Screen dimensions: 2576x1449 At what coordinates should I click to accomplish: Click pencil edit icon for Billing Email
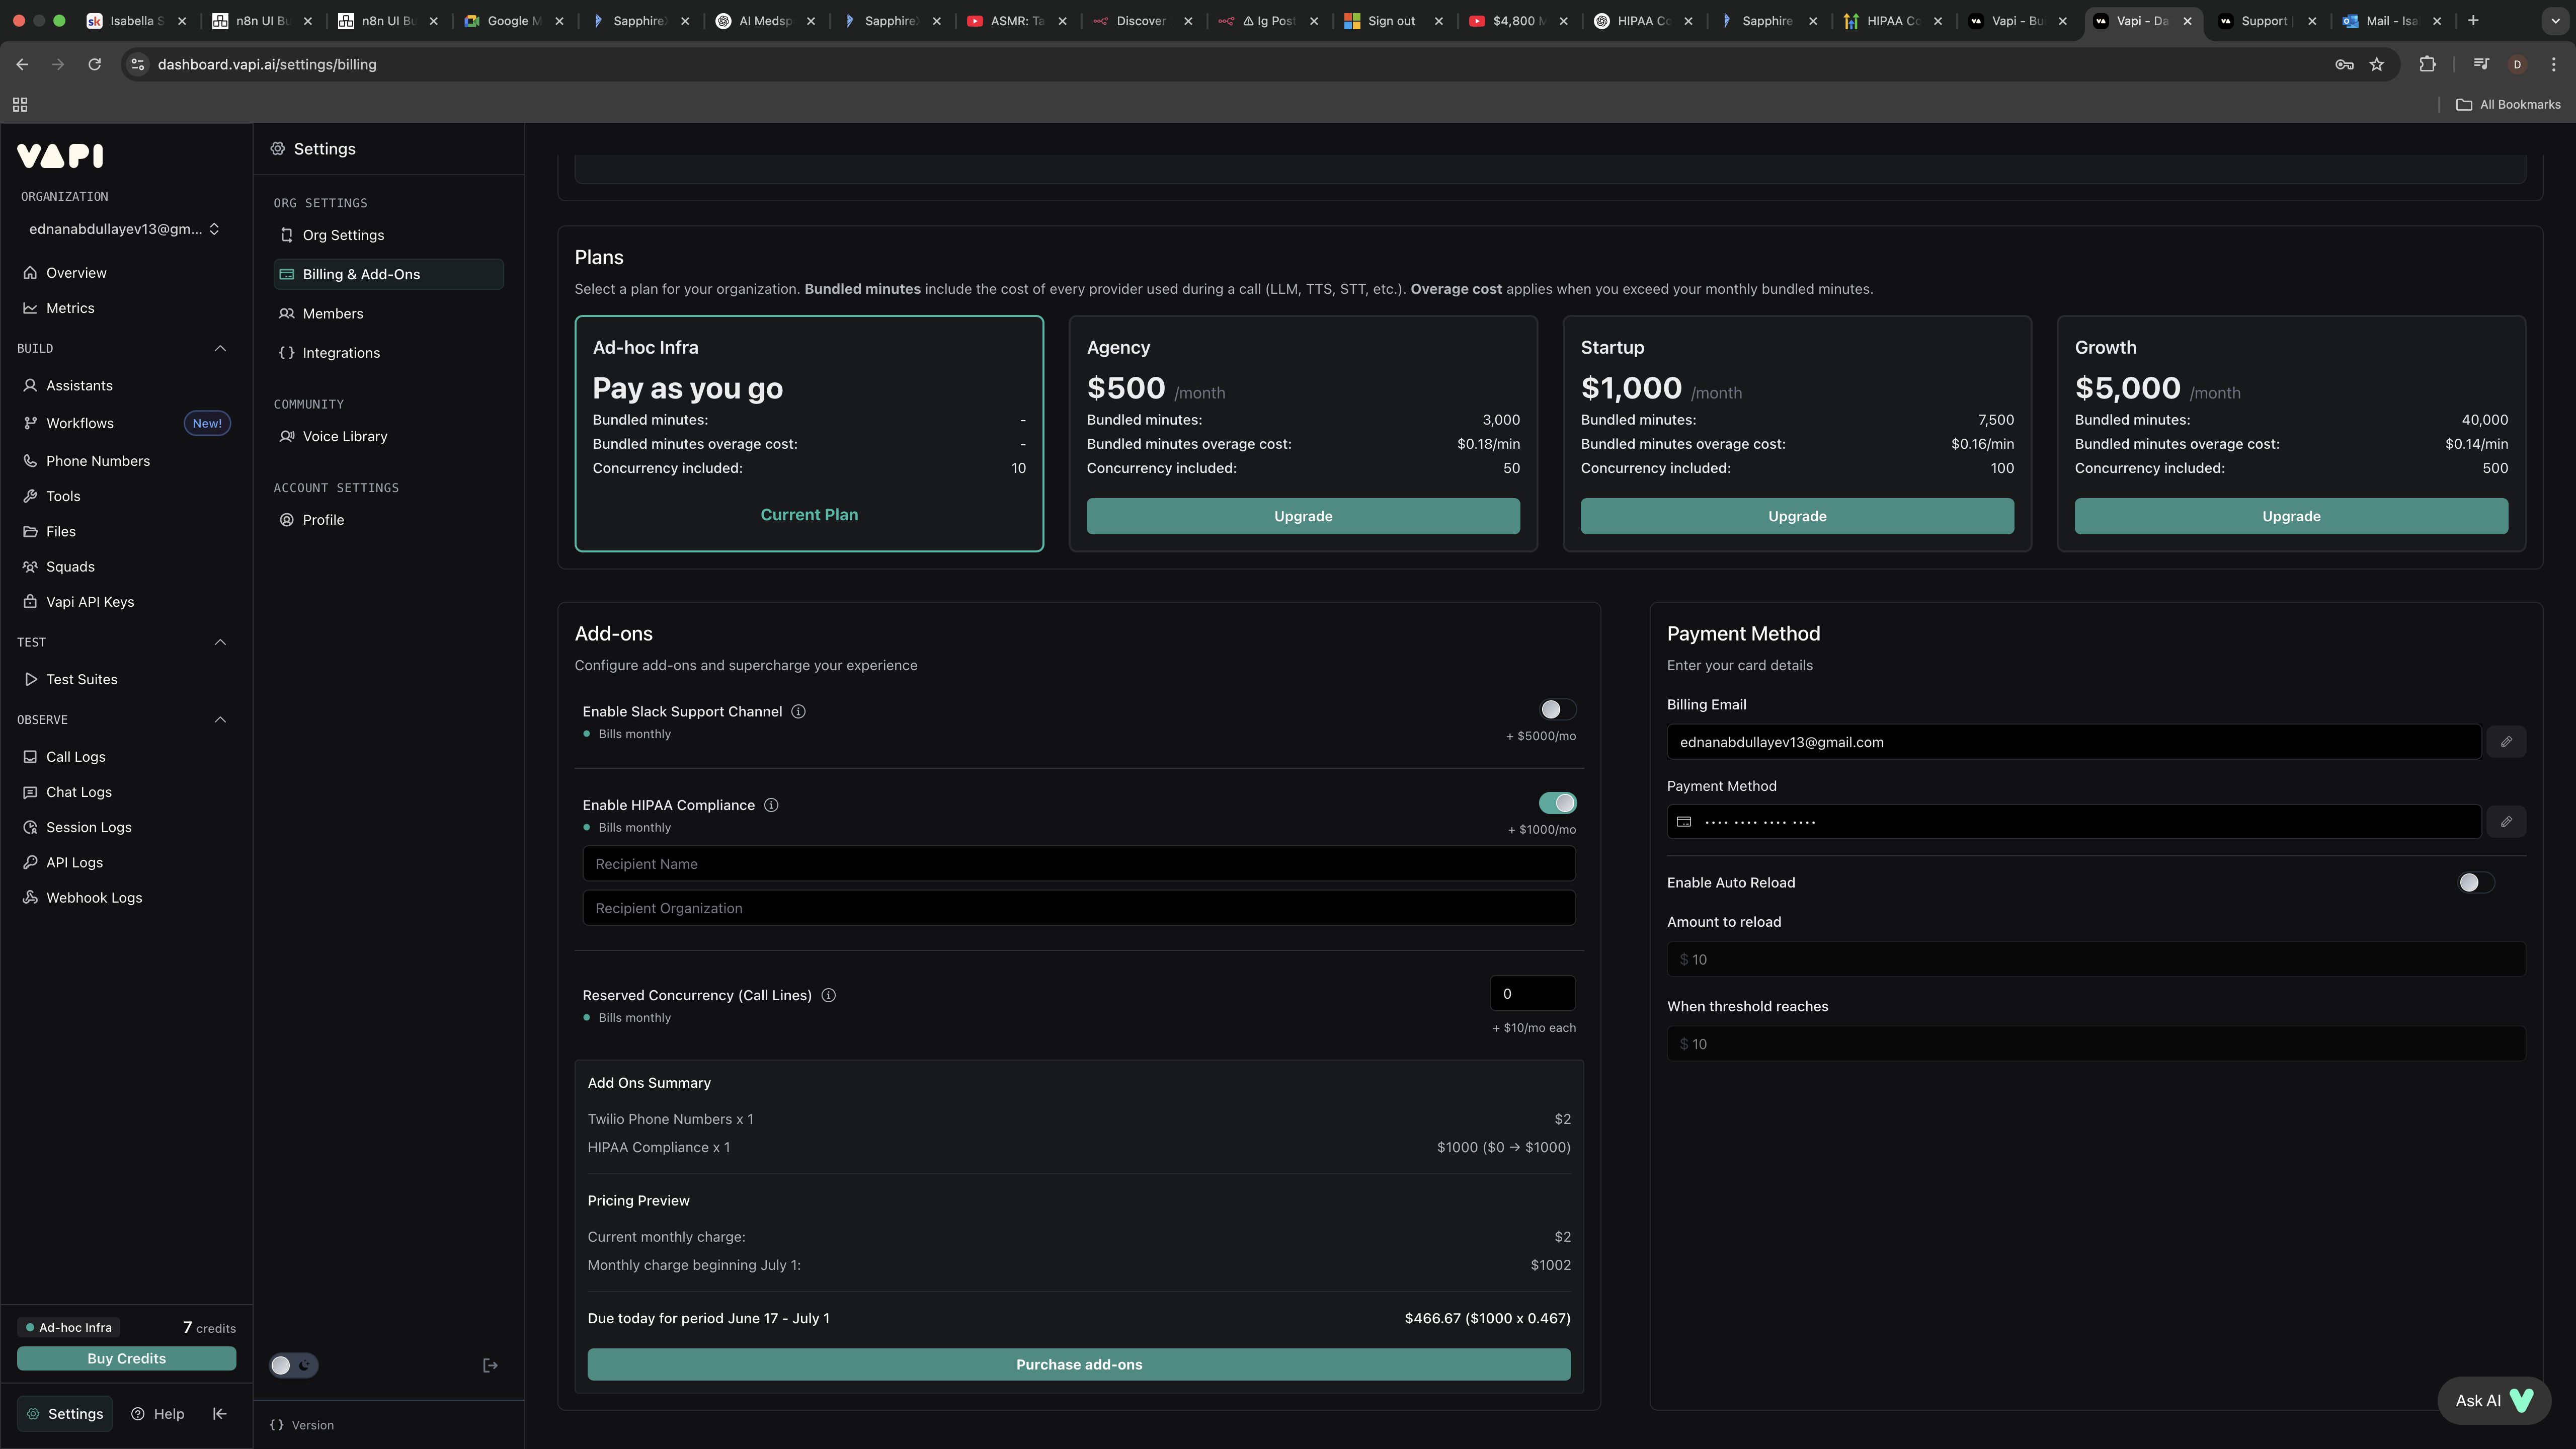point(2506,742)
